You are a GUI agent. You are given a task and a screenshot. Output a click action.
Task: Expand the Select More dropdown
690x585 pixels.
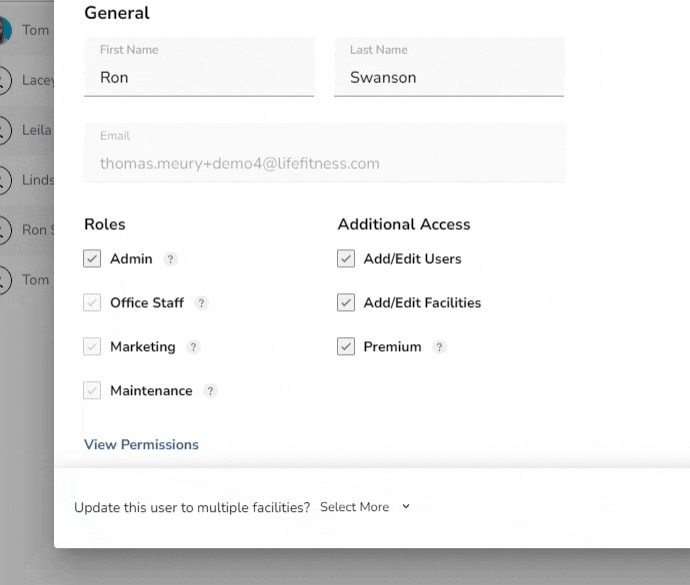click(365, 507)
